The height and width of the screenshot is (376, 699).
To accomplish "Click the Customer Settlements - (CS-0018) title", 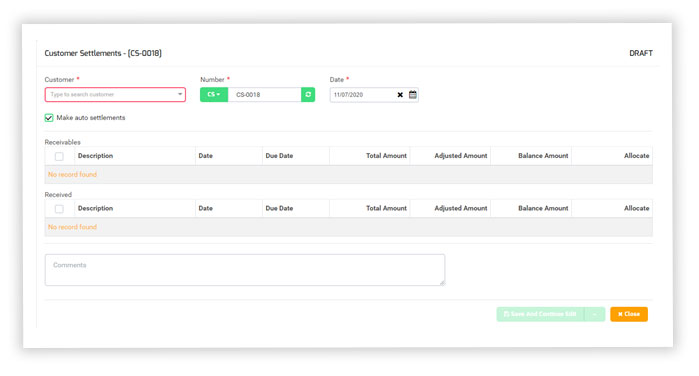I will point(103,53).
